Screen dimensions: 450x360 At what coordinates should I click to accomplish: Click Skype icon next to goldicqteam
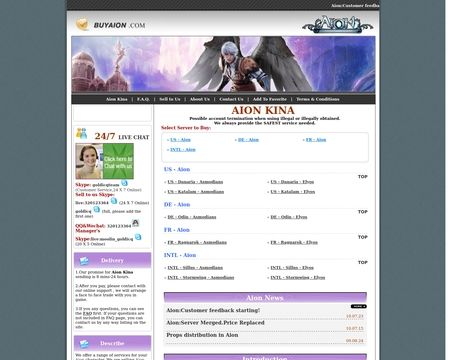(x=124, y=183)
